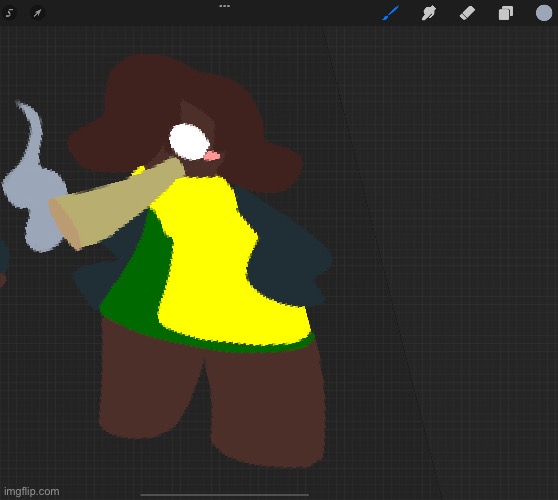This screenshot has width=558, height=500.
Task: Select the Eraser tool
Action: tap(467, 14)
